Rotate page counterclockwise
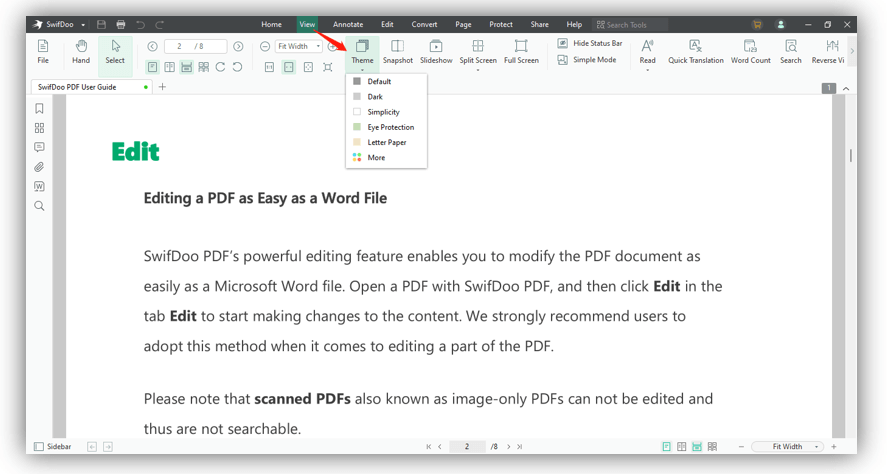 238,67
